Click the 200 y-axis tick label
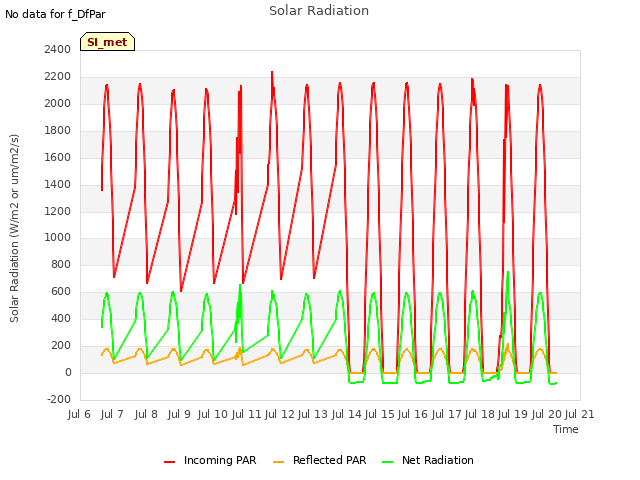 (x=61, y=346)
